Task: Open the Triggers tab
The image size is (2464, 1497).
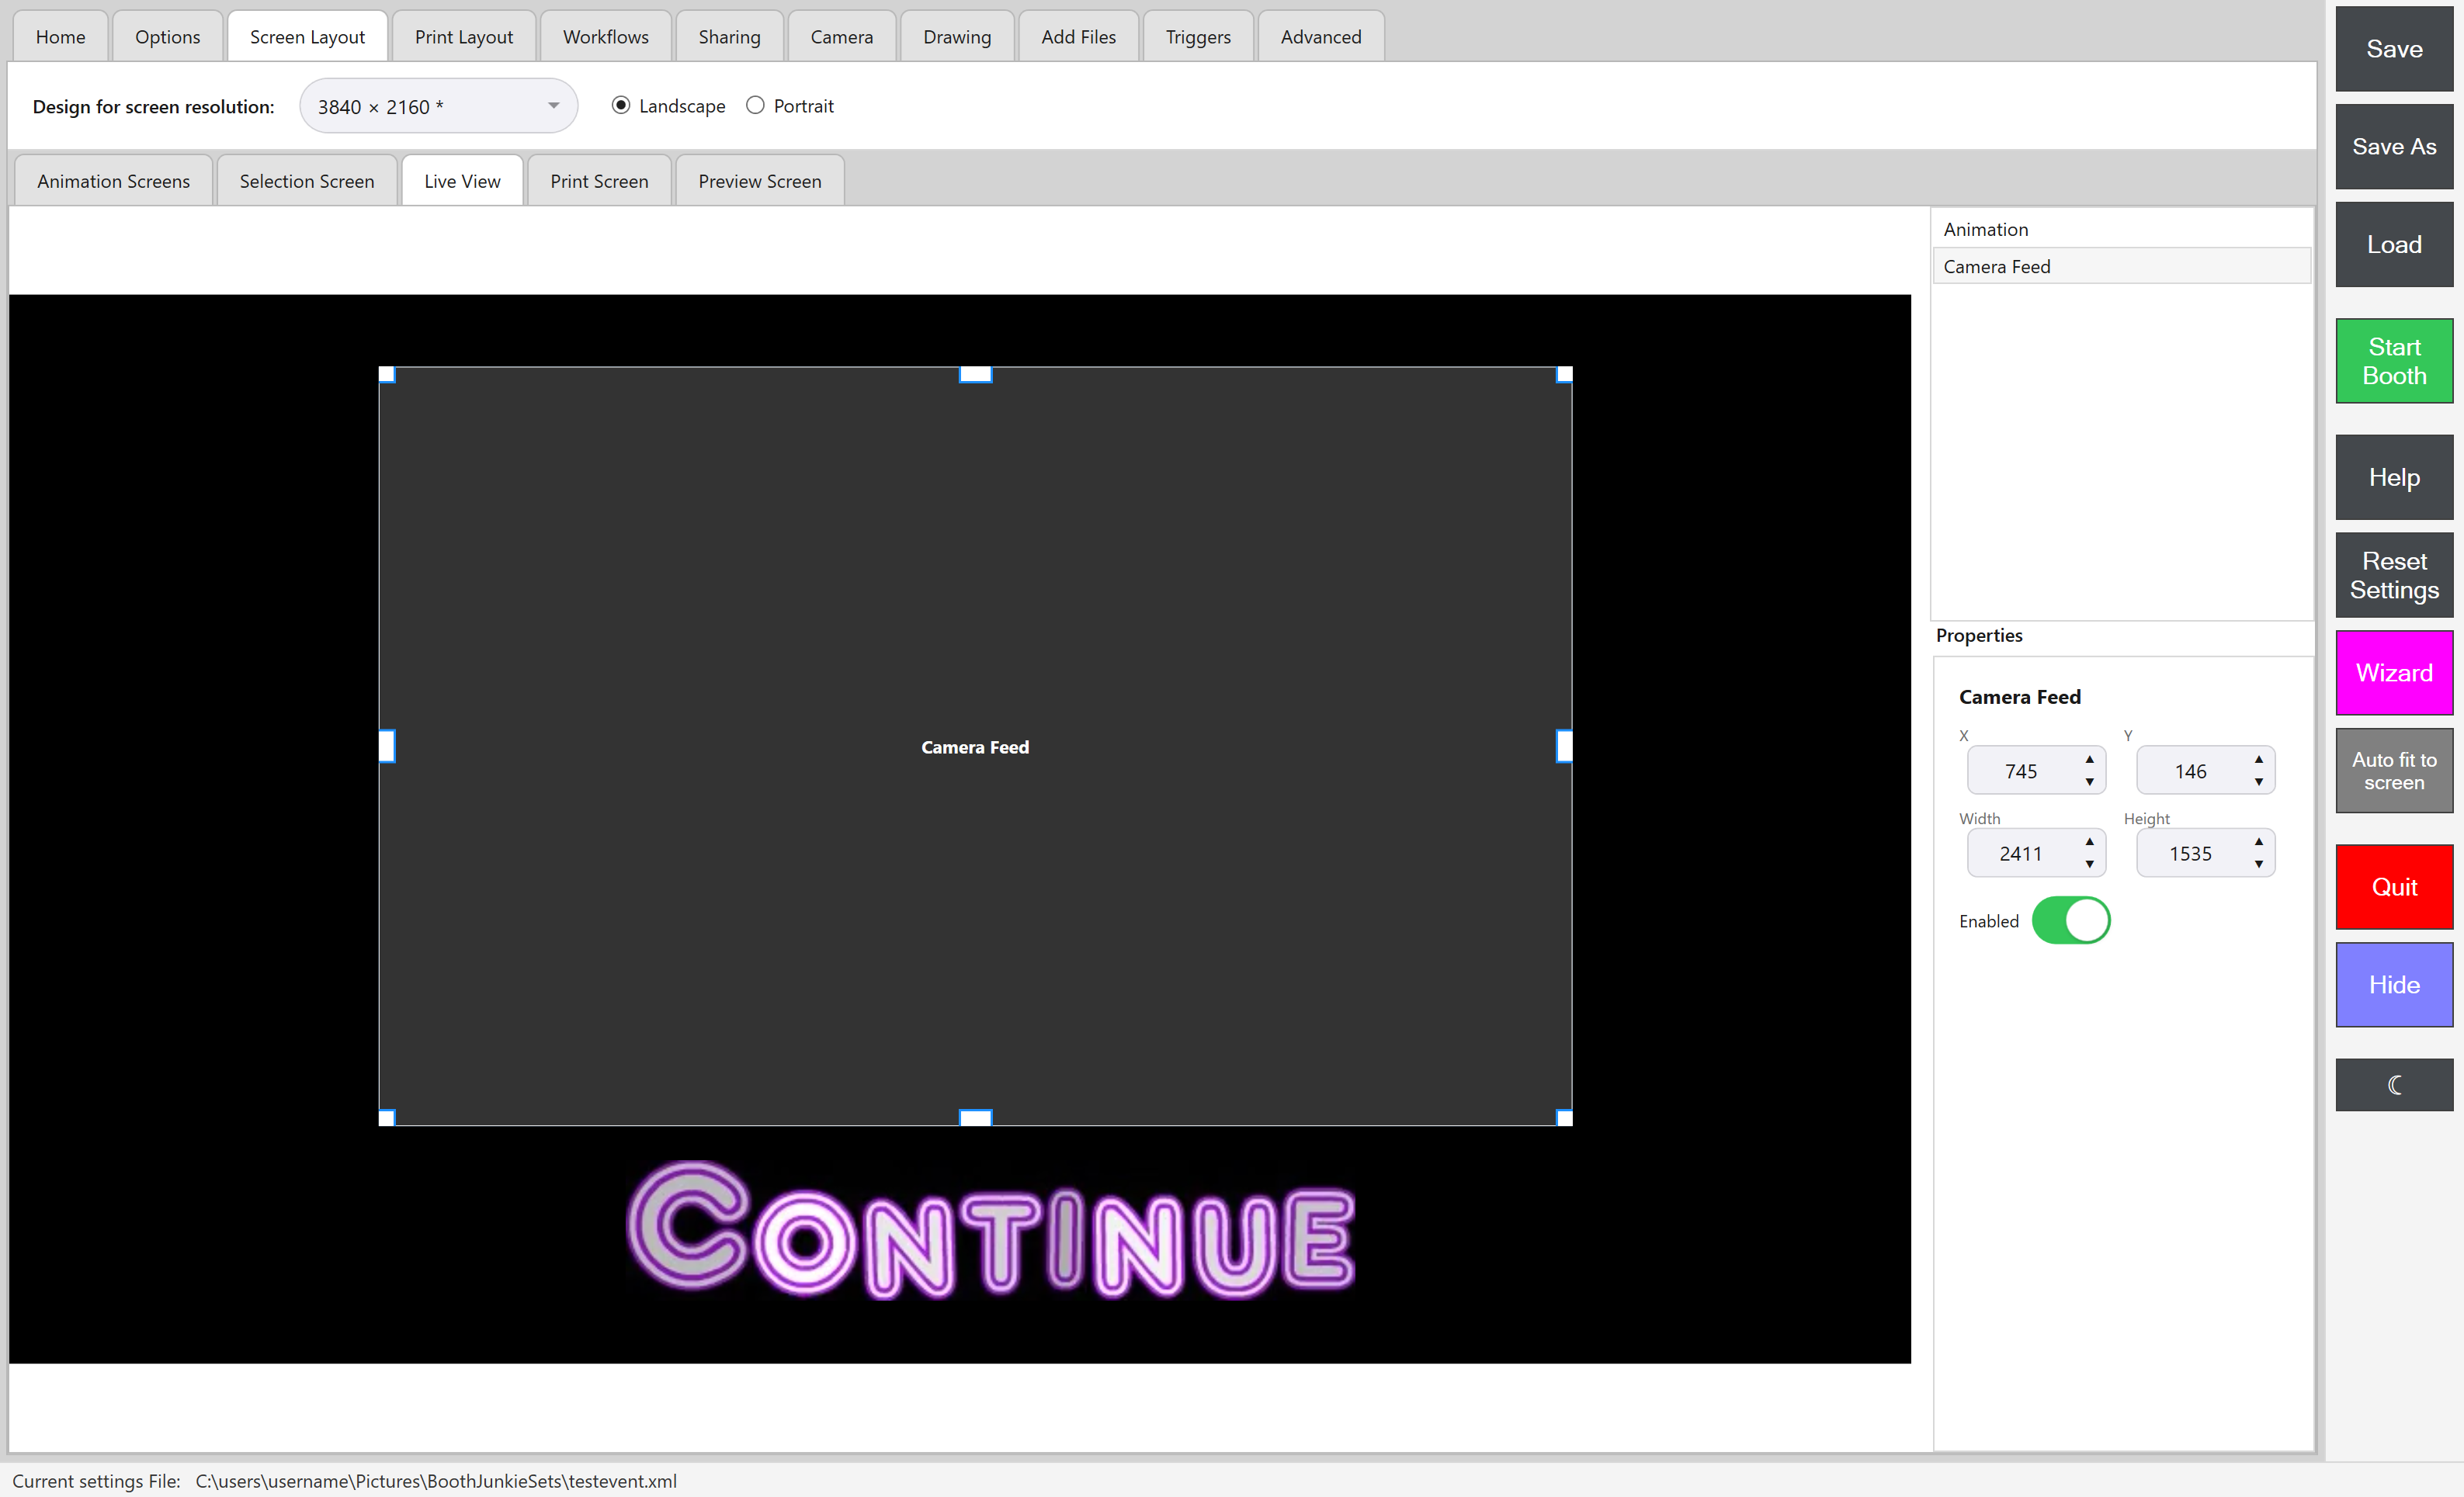Action: 1198,37
